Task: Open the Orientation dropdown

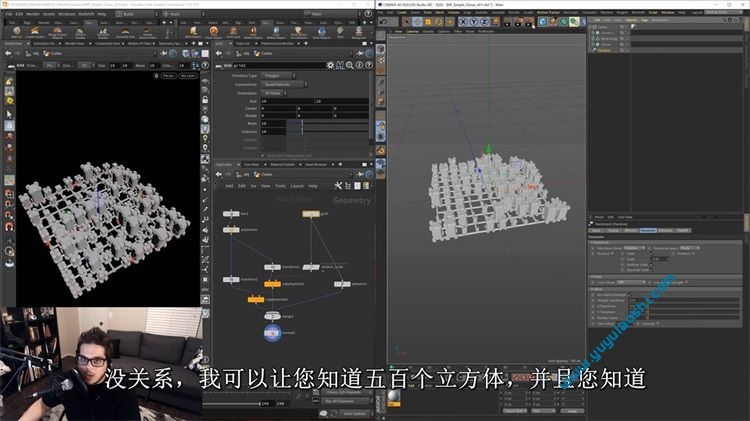Action: (x=273, y=93)
